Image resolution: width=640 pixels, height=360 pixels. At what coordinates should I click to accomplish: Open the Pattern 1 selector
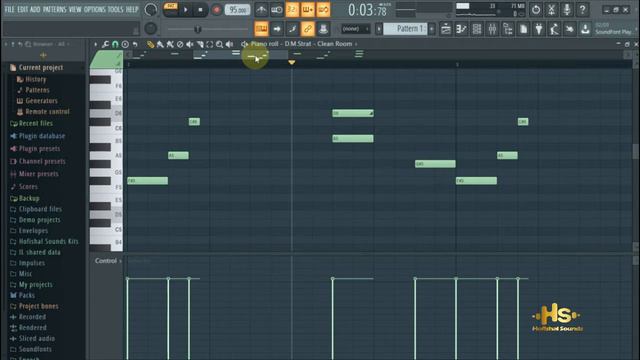point(405,29)
